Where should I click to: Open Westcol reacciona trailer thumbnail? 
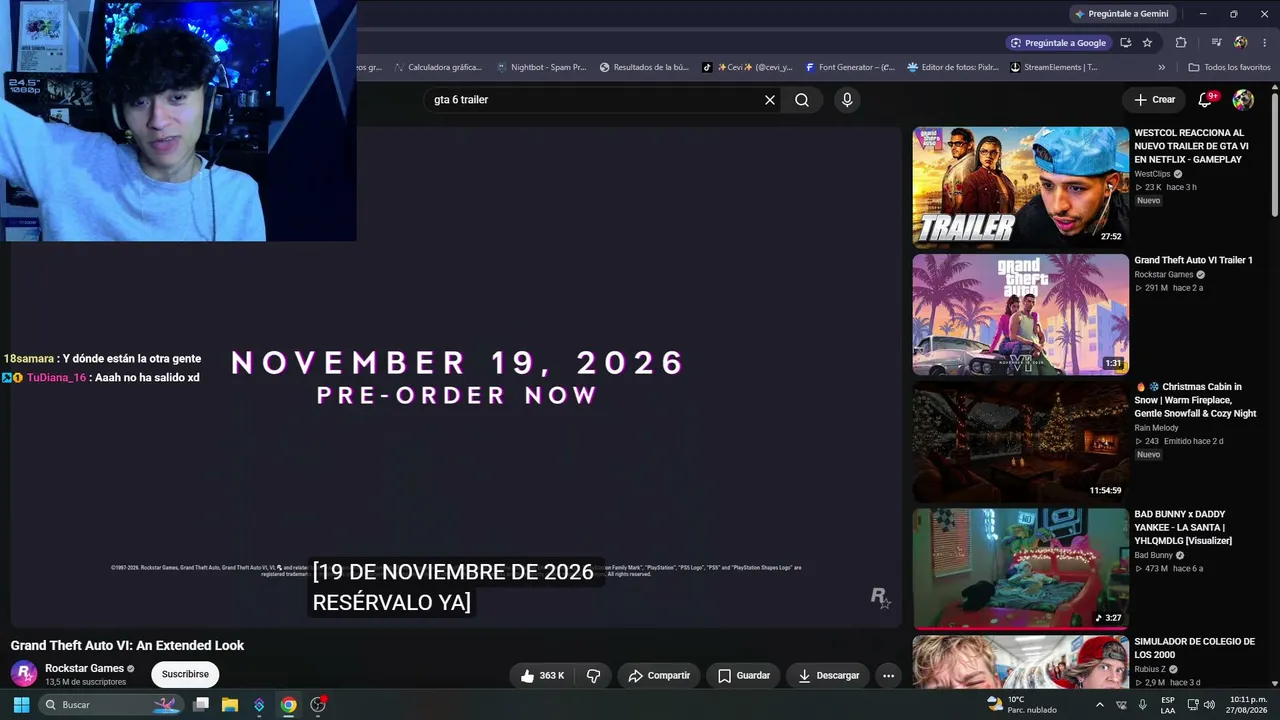coord(1020,187)
